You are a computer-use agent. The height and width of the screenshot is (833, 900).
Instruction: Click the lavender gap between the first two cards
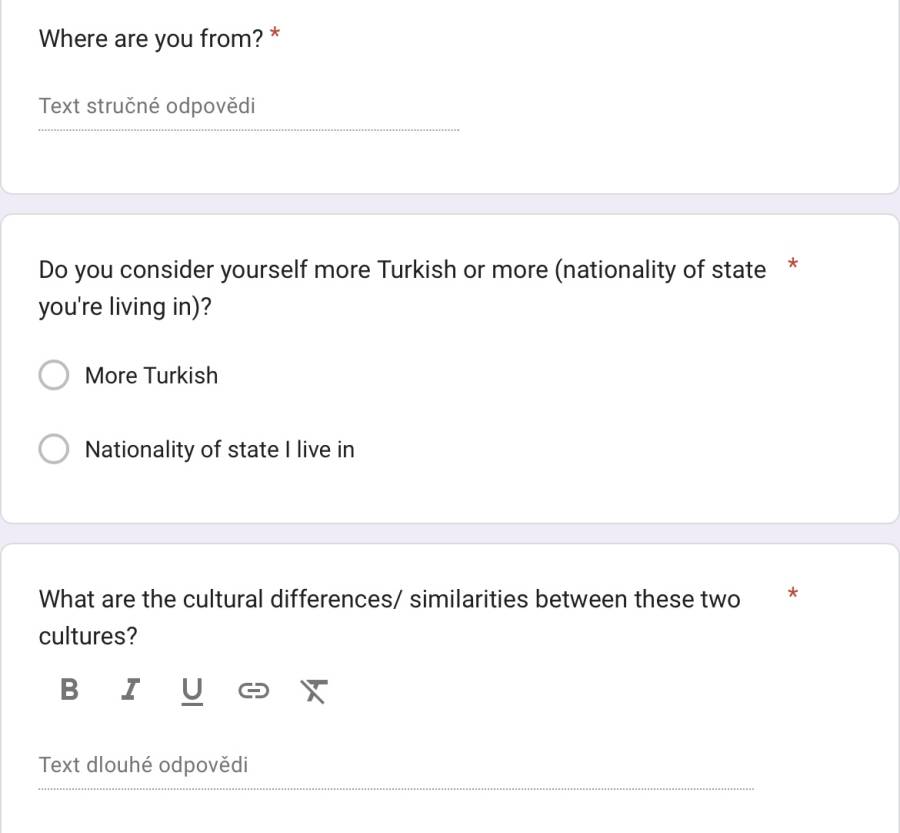[x=450, y=204]
